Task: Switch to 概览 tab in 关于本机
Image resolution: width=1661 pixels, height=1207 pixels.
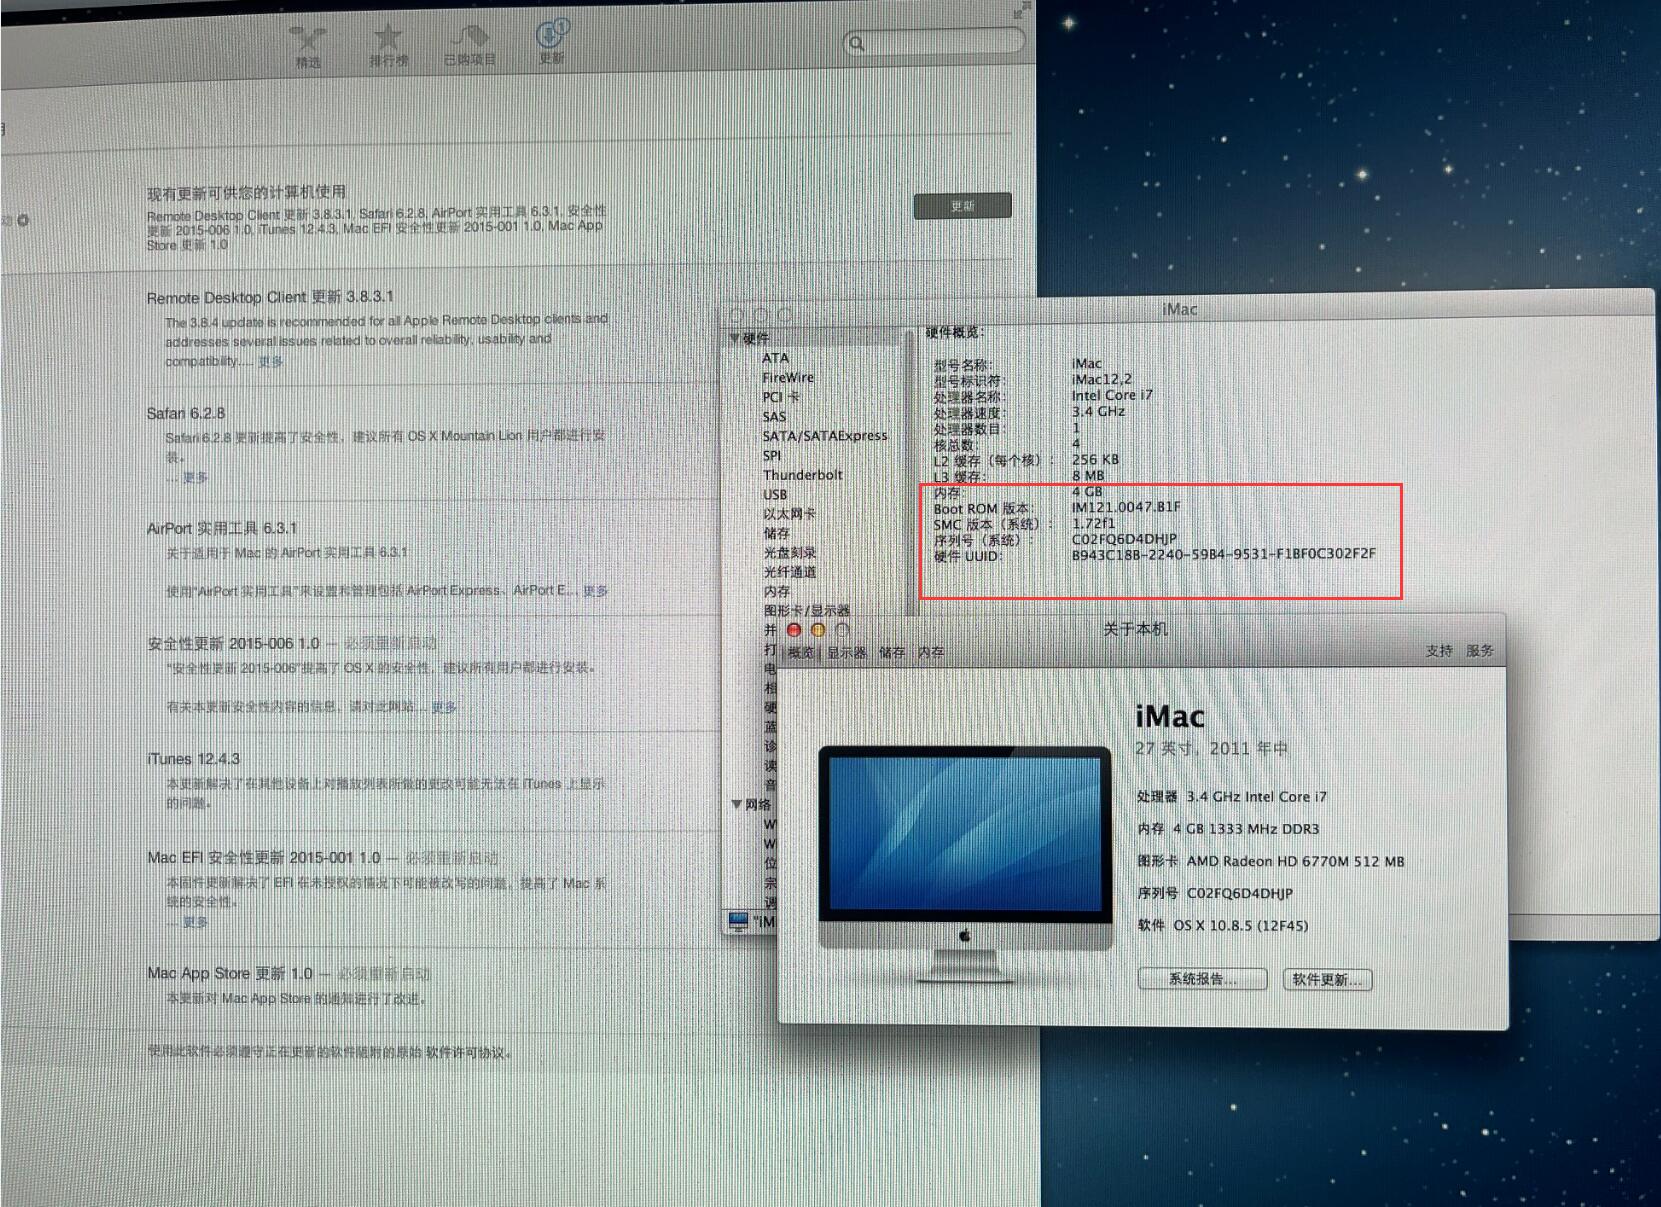Action: point(801,653)
